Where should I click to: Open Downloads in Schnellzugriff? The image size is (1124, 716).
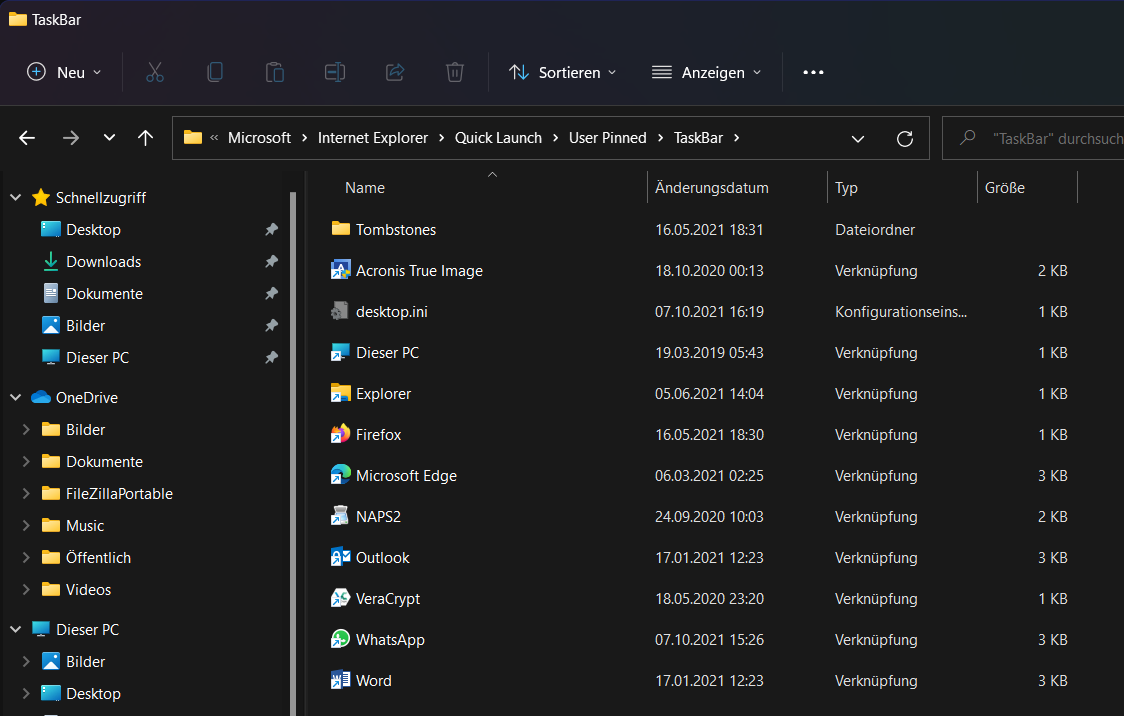coord(103,262)
